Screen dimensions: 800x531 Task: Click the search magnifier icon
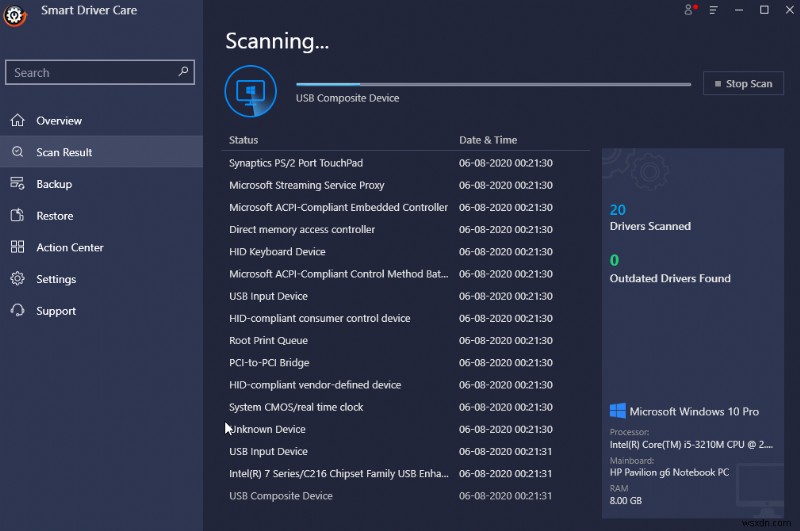(183, 72)
